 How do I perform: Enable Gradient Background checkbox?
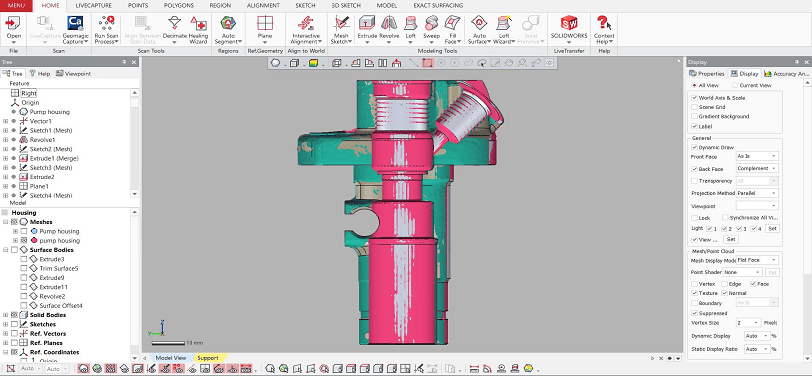(694, 116)
